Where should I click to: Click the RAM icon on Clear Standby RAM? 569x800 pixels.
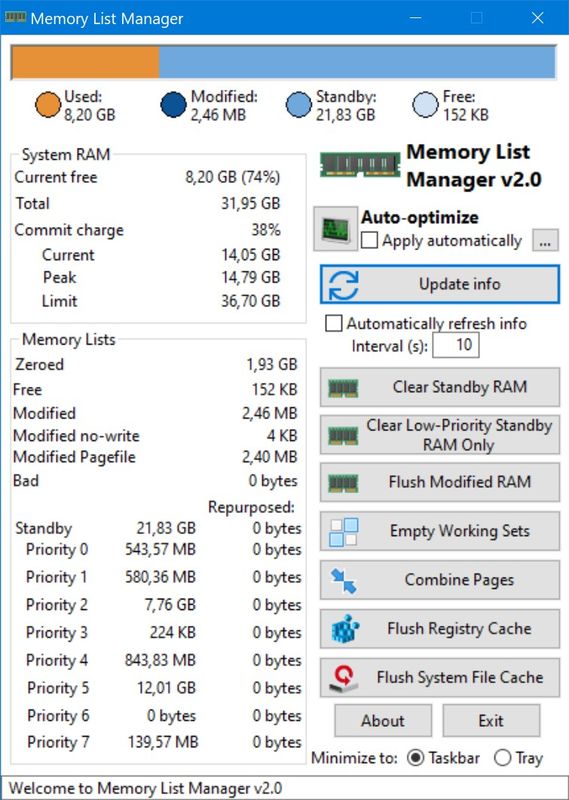point(343,388)
